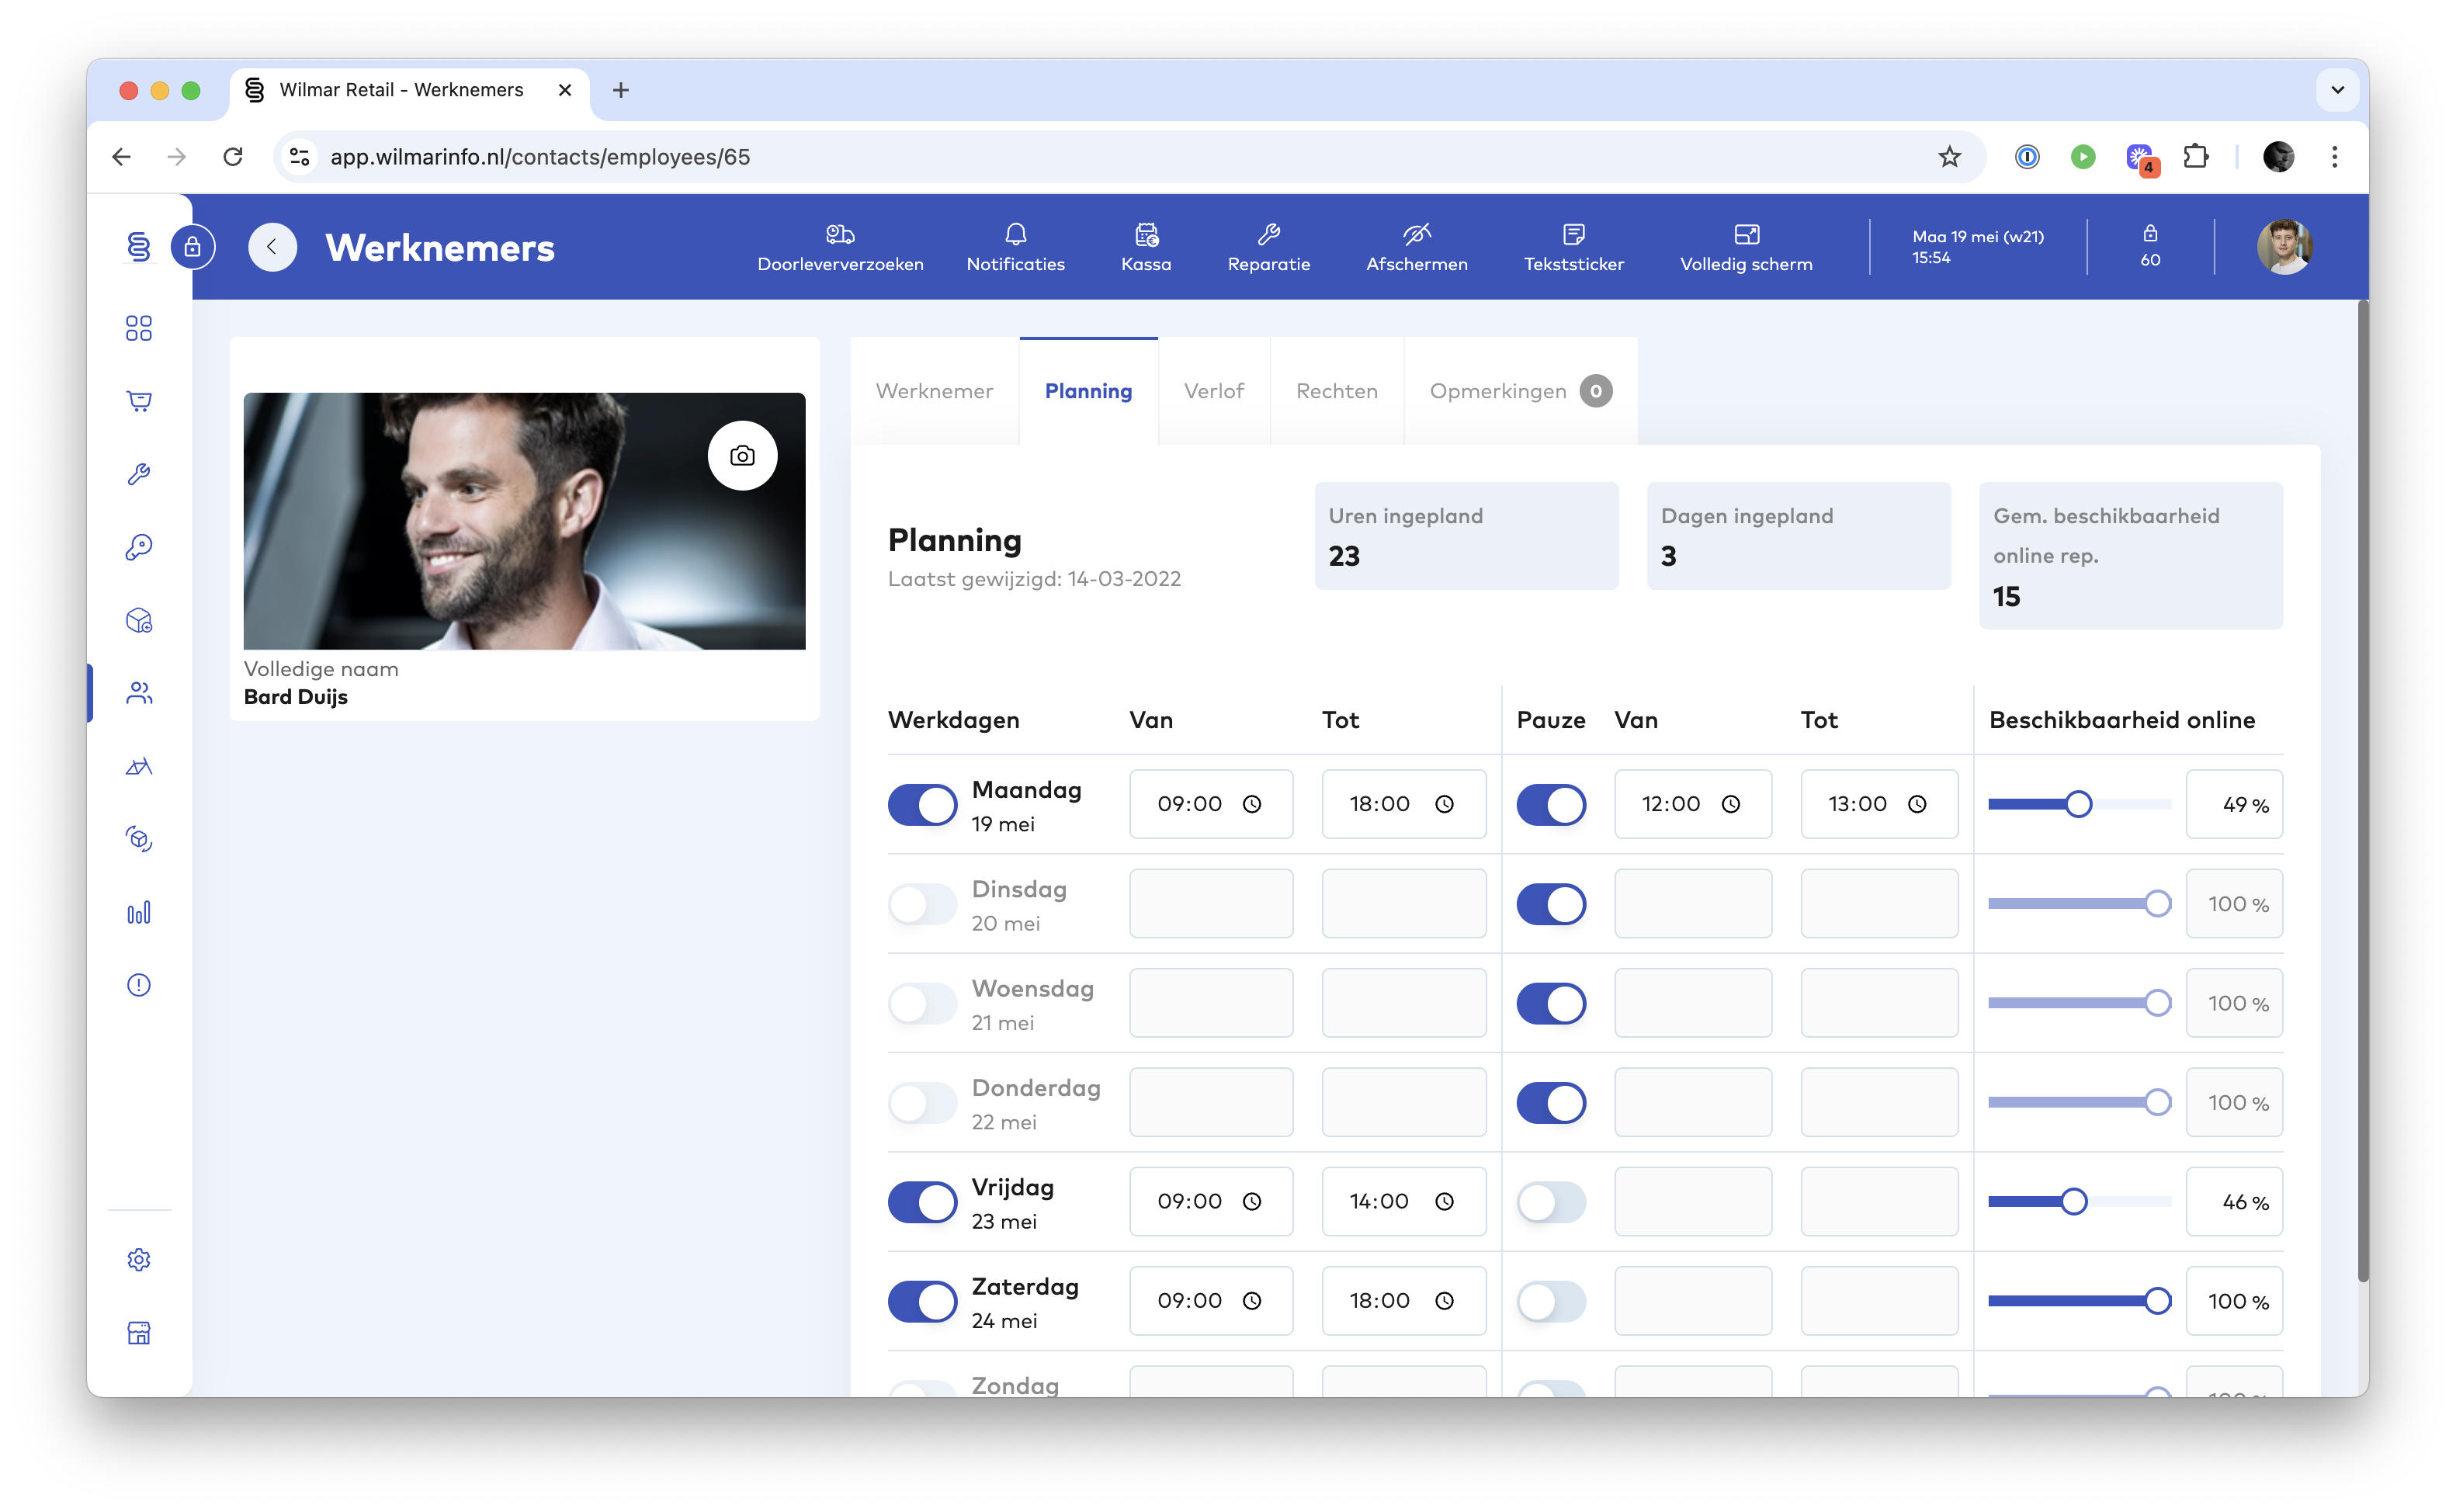The image size is (2456, 1512).
Task: Click the Vrijdag availability slider handle
Action: [2073, 1202]
